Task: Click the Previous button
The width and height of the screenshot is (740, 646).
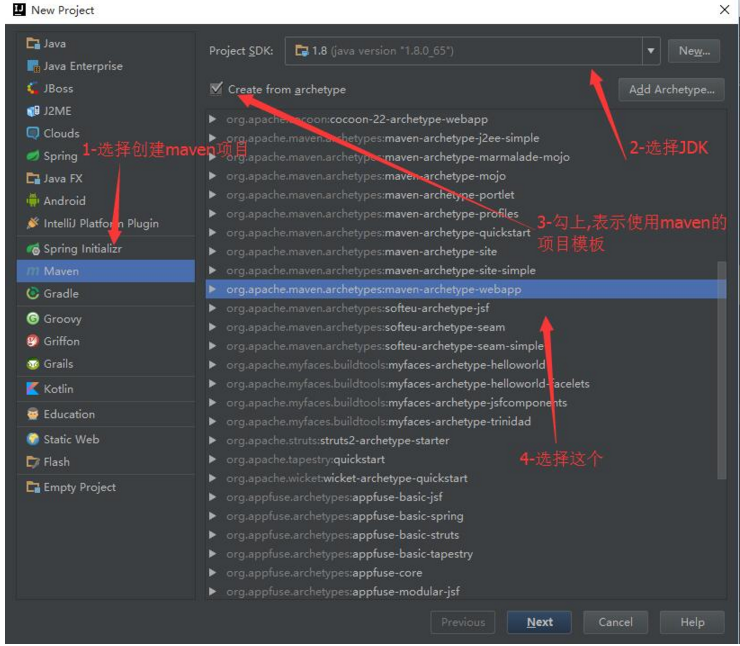Action: [x=463, y=622]
